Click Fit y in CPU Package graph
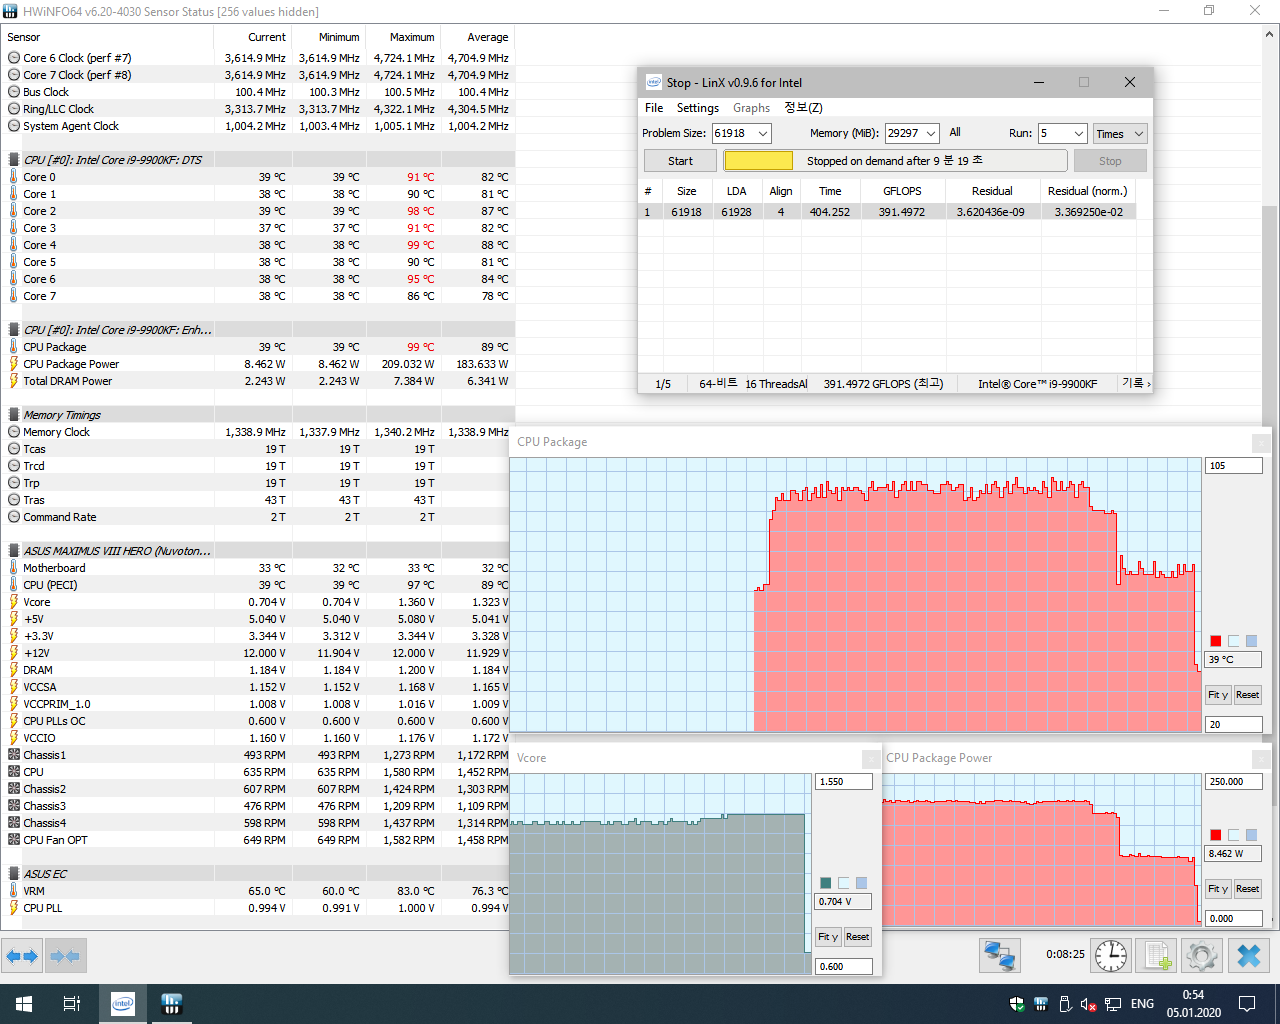Viewport: 1280px width, 1024px height. (1218, 695)
